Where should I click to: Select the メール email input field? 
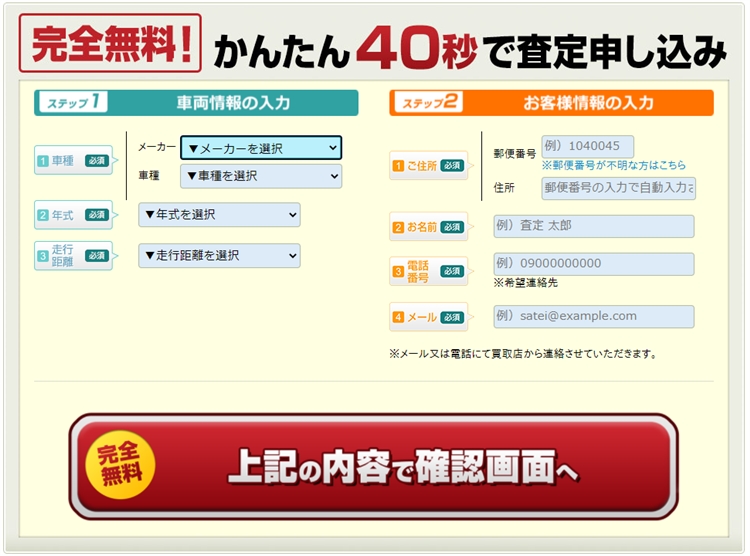point(593,316)
